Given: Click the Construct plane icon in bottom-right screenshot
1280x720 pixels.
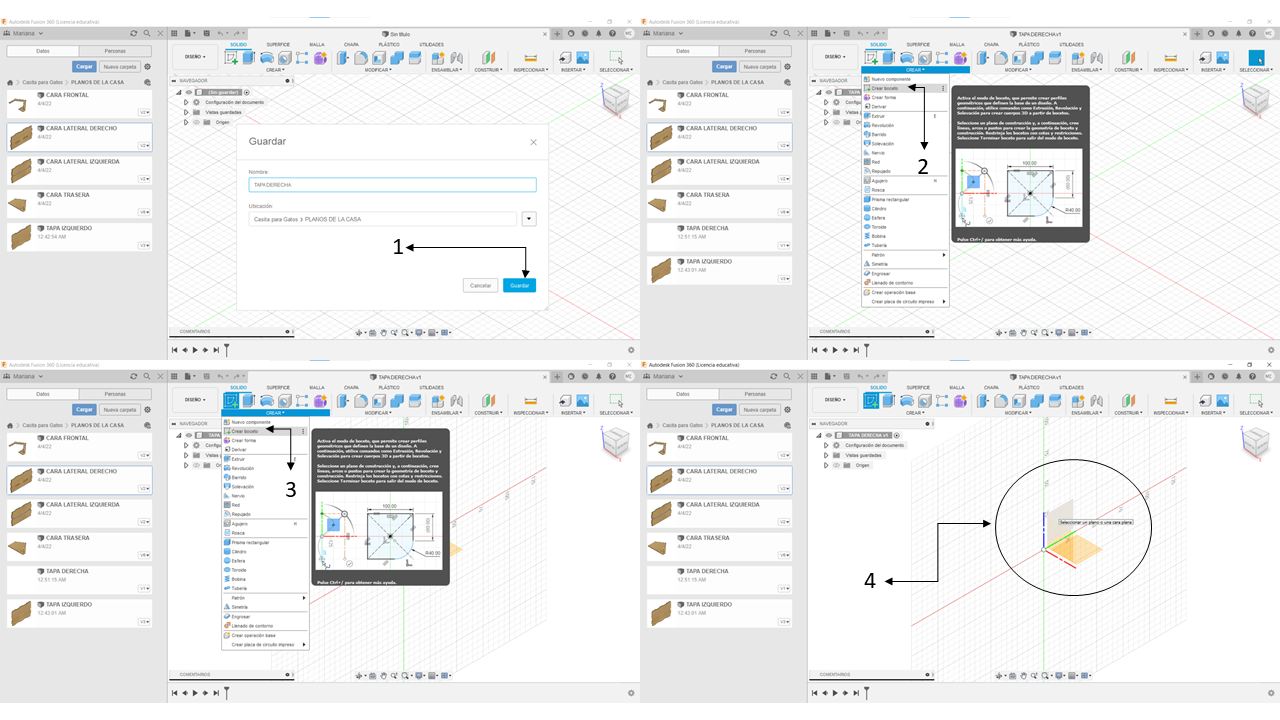Looking at the screenshot, I should coord(1129,401).
